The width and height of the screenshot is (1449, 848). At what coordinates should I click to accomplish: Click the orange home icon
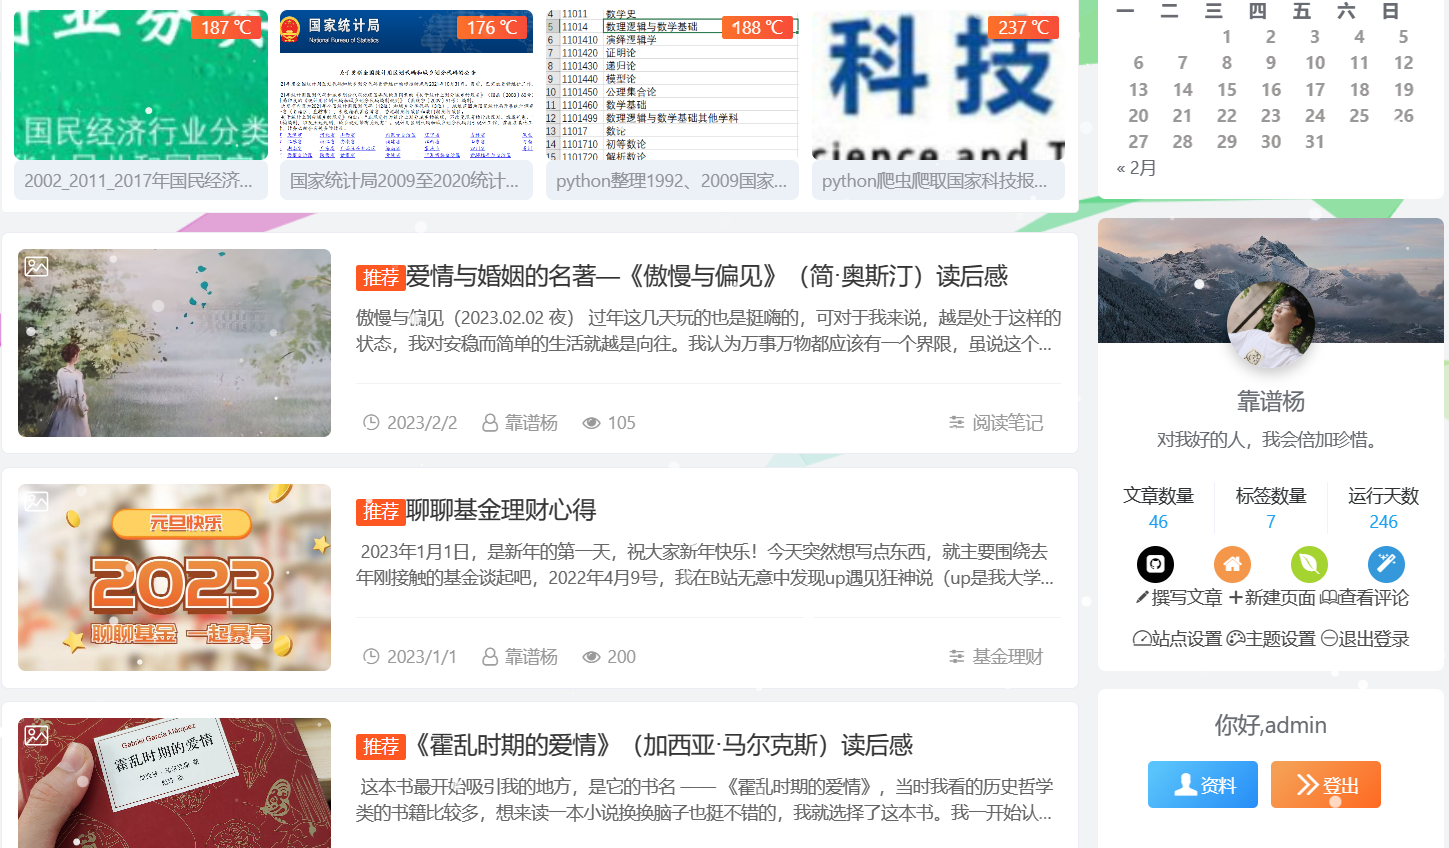(x=1232, y=564)
